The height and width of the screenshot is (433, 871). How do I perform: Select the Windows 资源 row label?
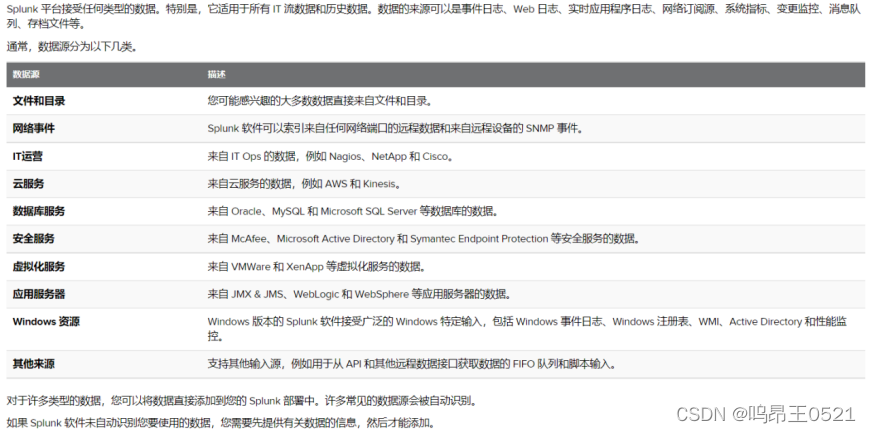click(x=46, y=321)
